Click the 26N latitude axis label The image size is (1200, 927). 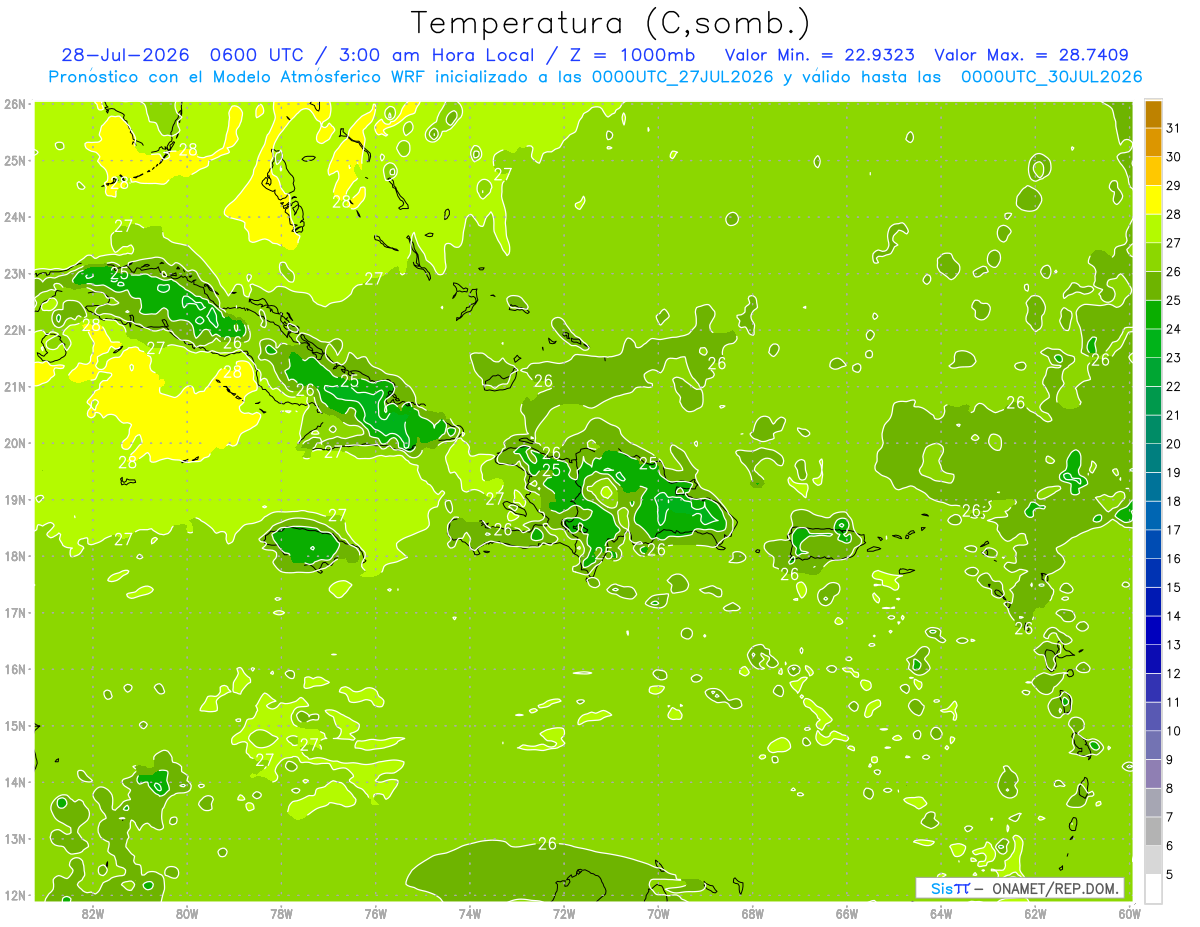(15, 104)
